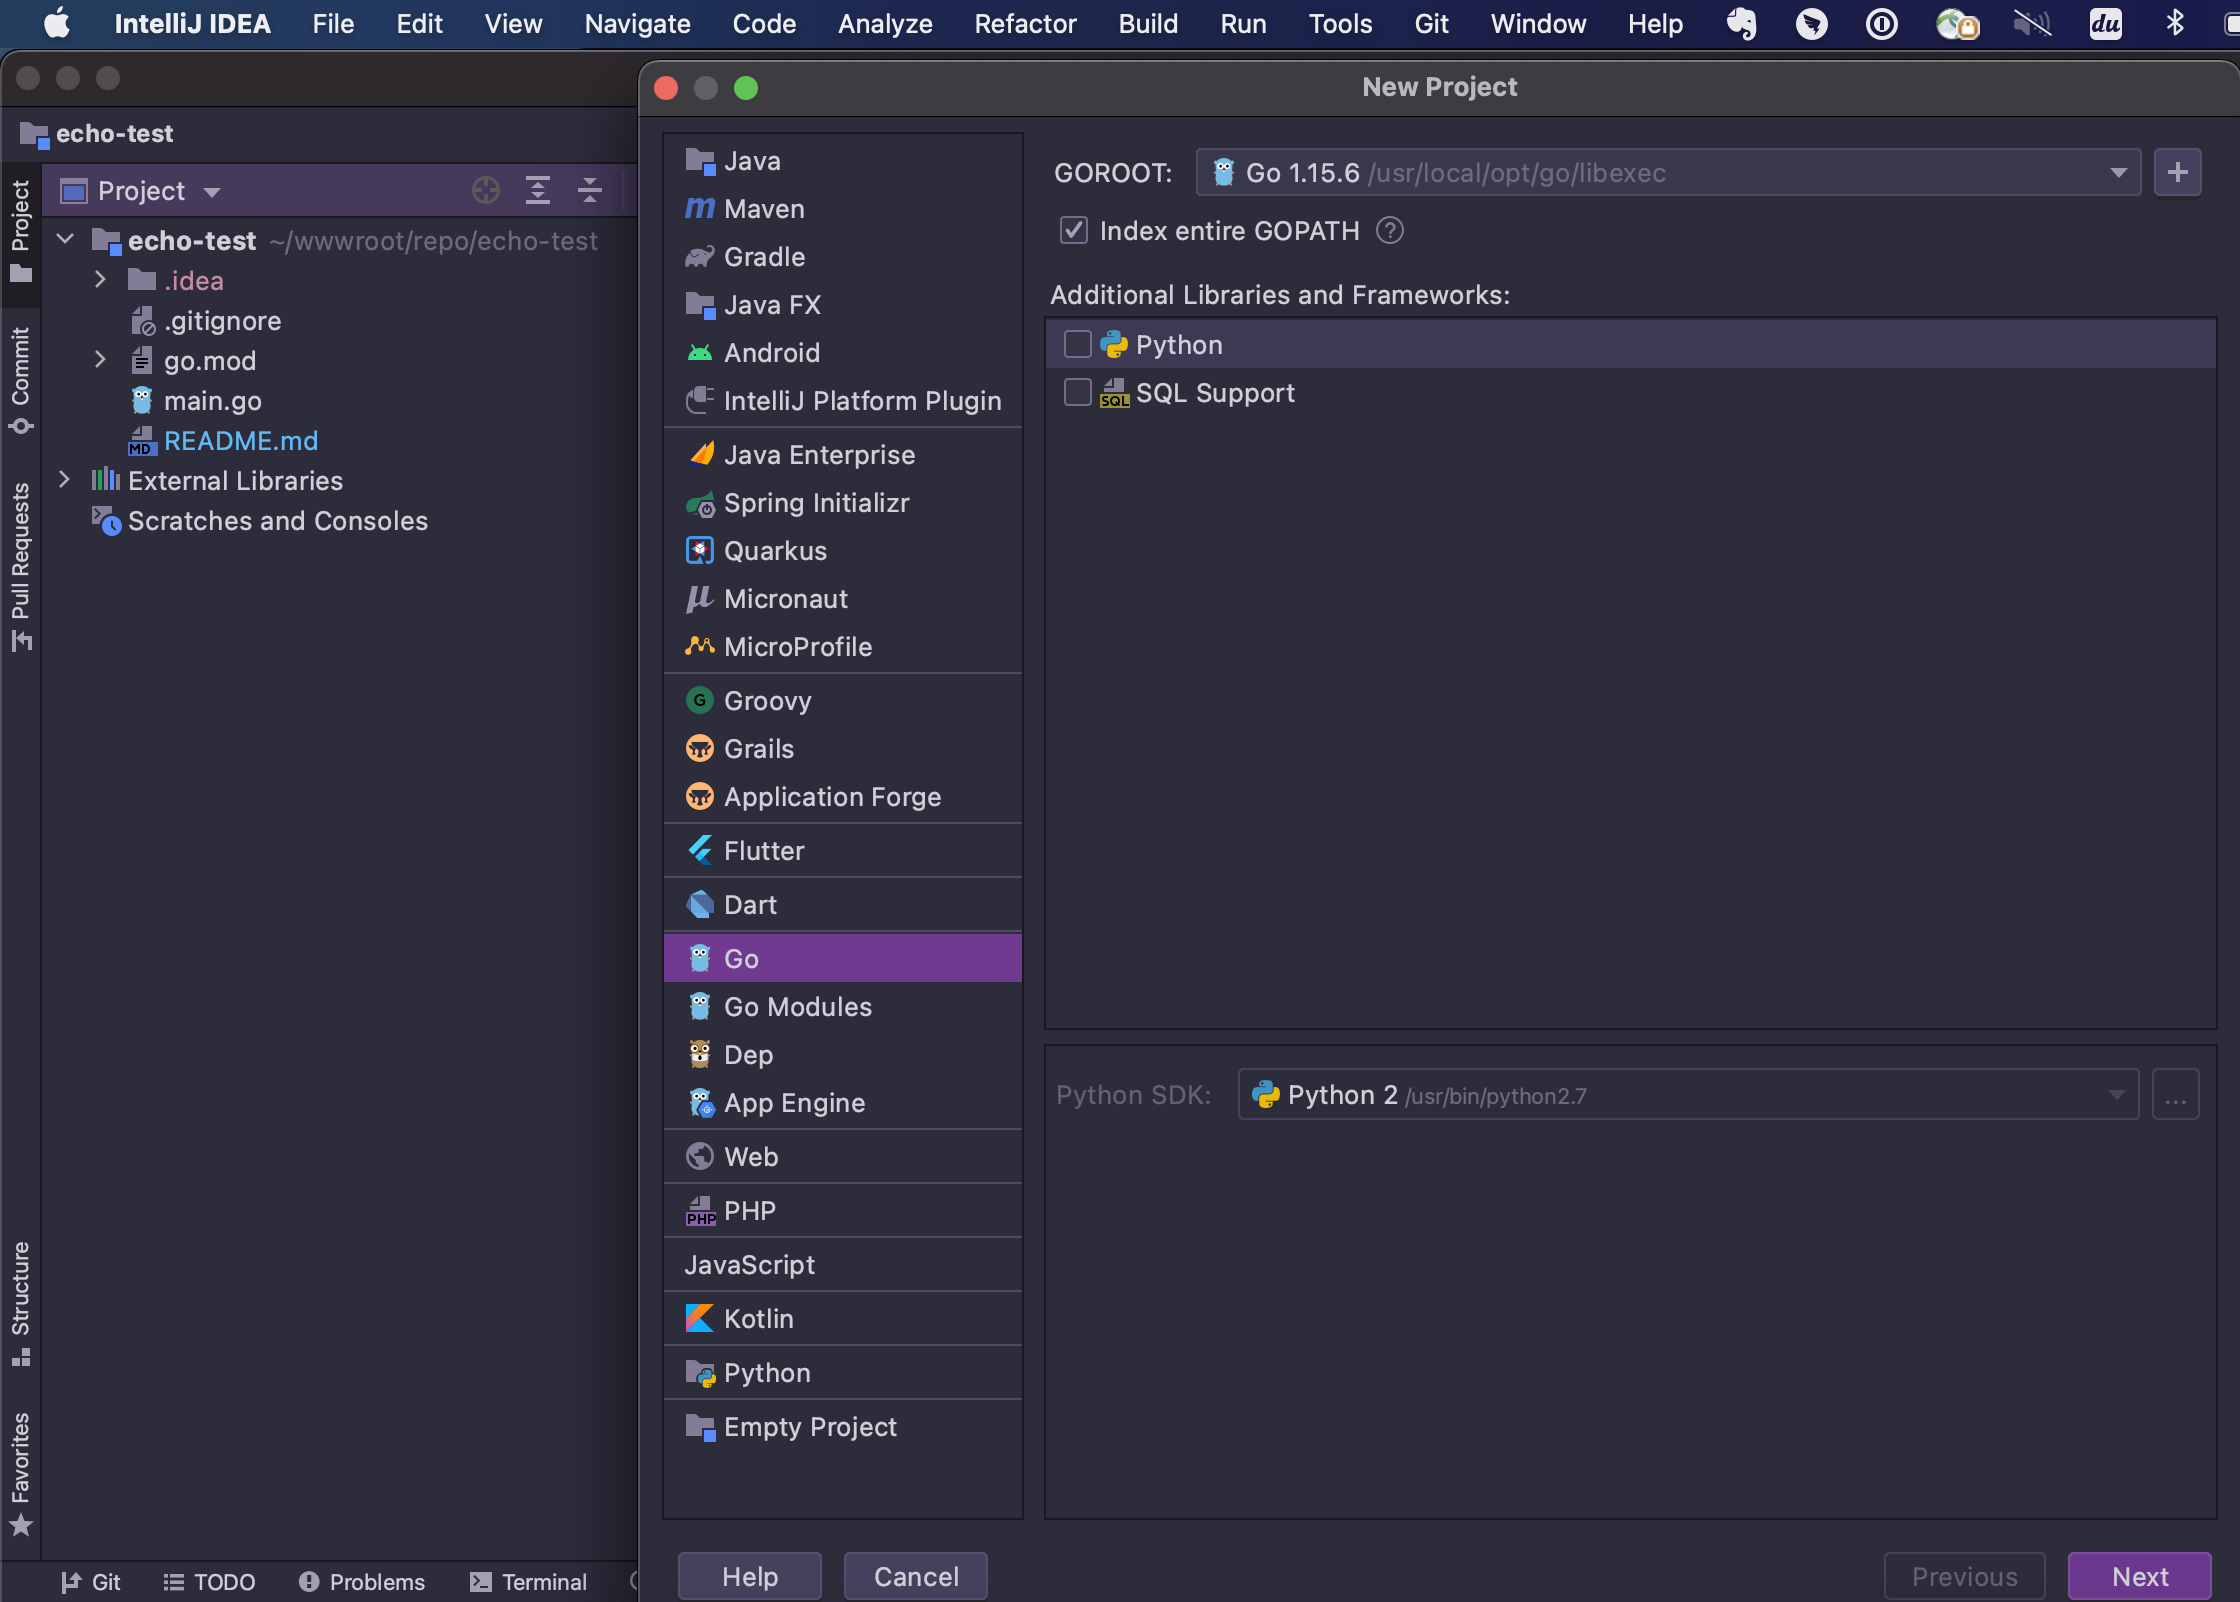Screen dimensions: 2240x1602
Task: Open the Project view selector dropdown
Action: point(140,191)
